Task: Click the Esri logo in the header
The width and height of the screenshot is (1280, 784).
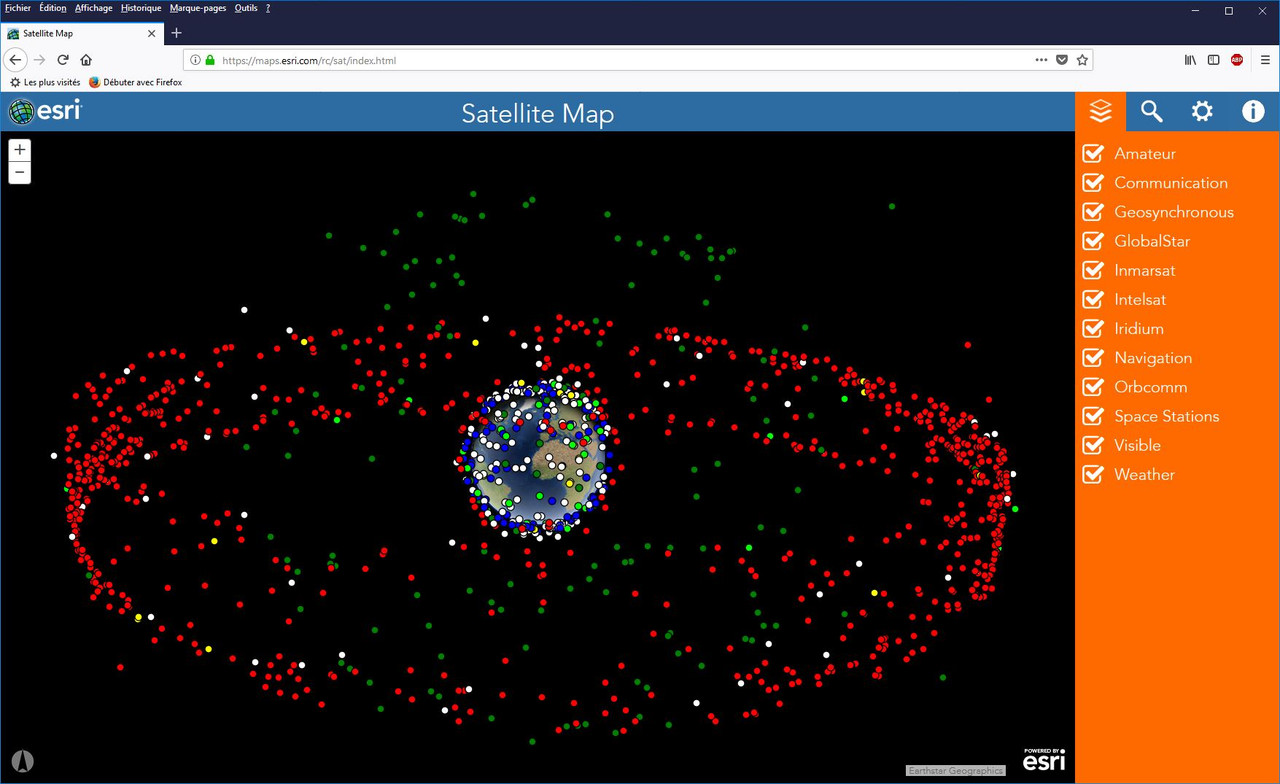Action: pyautogui.click(x=45, y=111)
